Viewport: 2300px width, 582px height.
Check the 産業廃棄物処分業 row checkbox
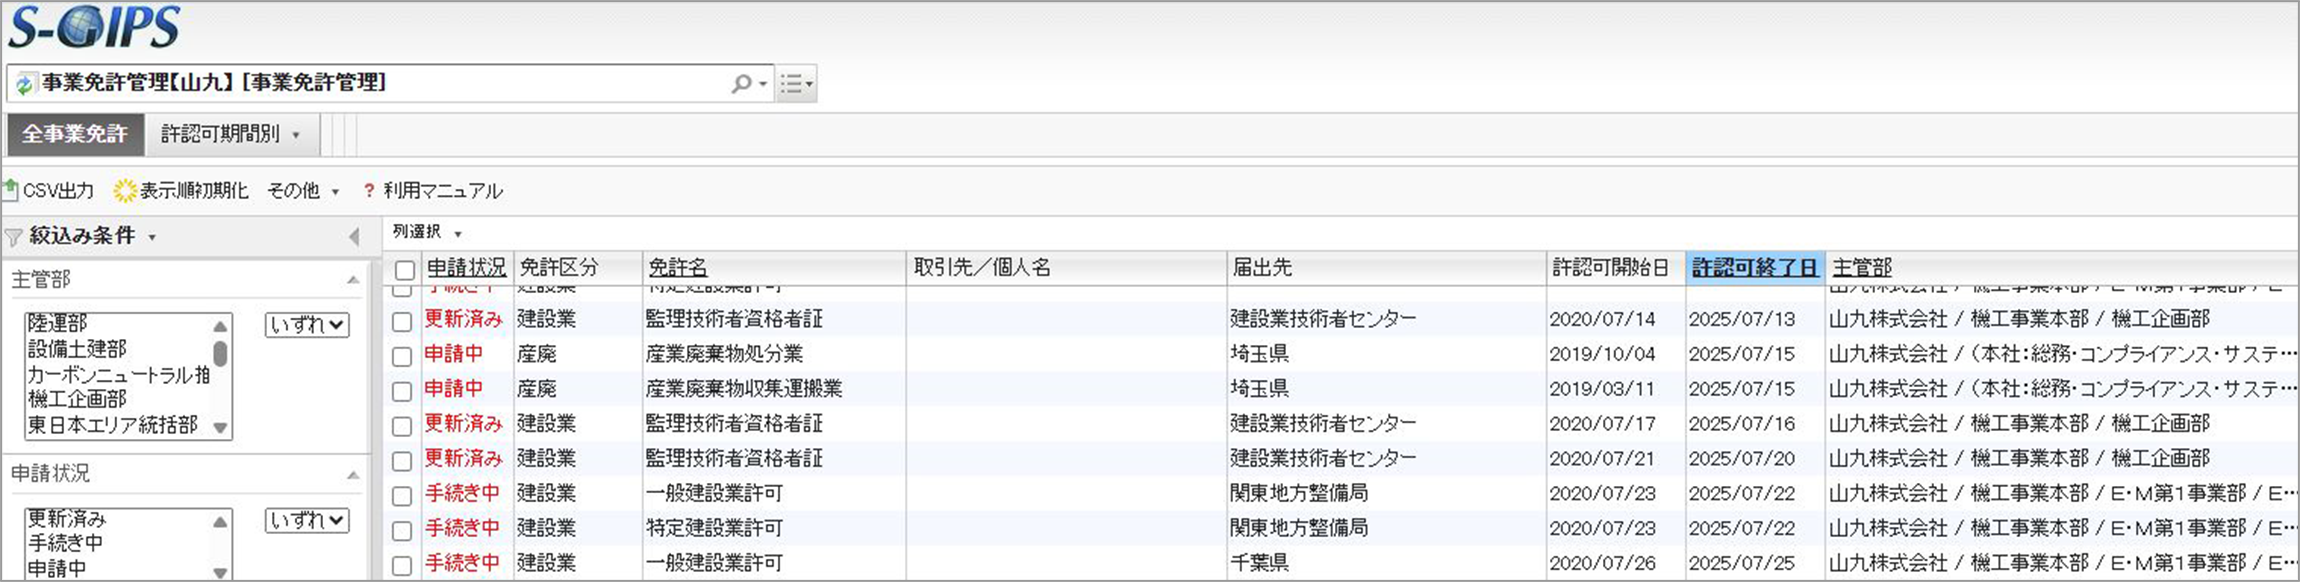[x=402, y=356]
